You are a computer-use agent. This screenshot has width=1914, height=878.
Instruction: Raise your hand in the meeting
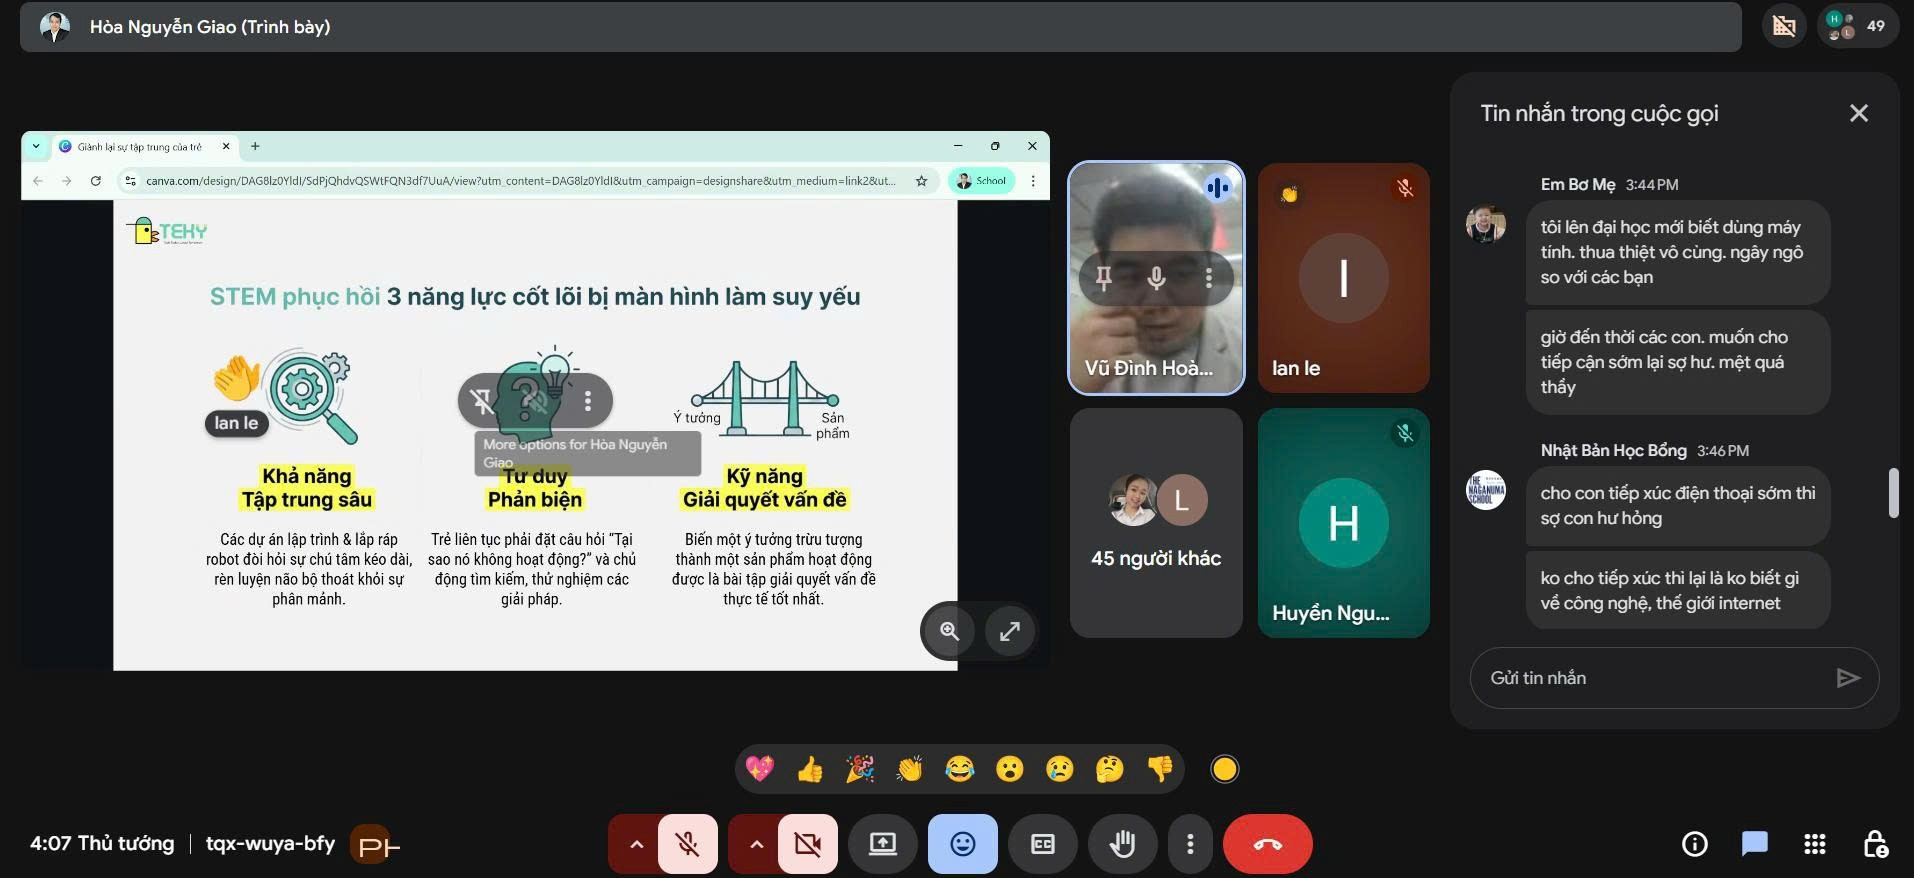coord(1122,844)
